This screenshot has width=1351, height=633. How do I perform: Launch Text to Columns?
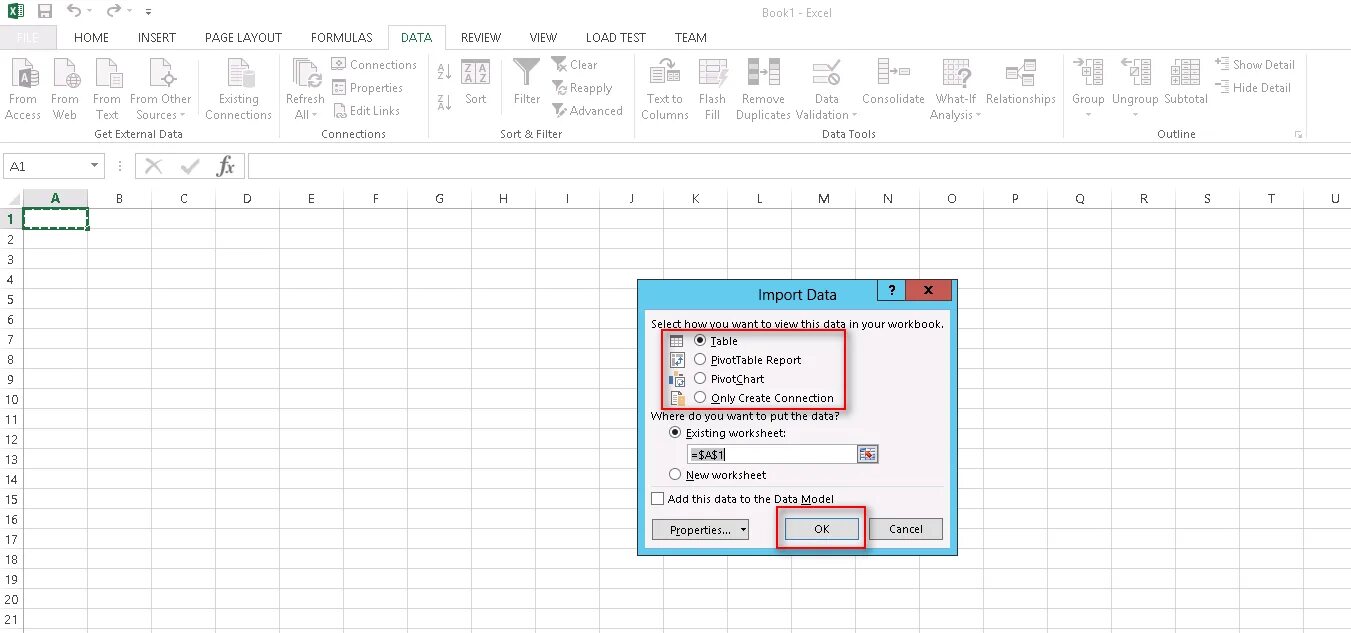click(665, 88)
